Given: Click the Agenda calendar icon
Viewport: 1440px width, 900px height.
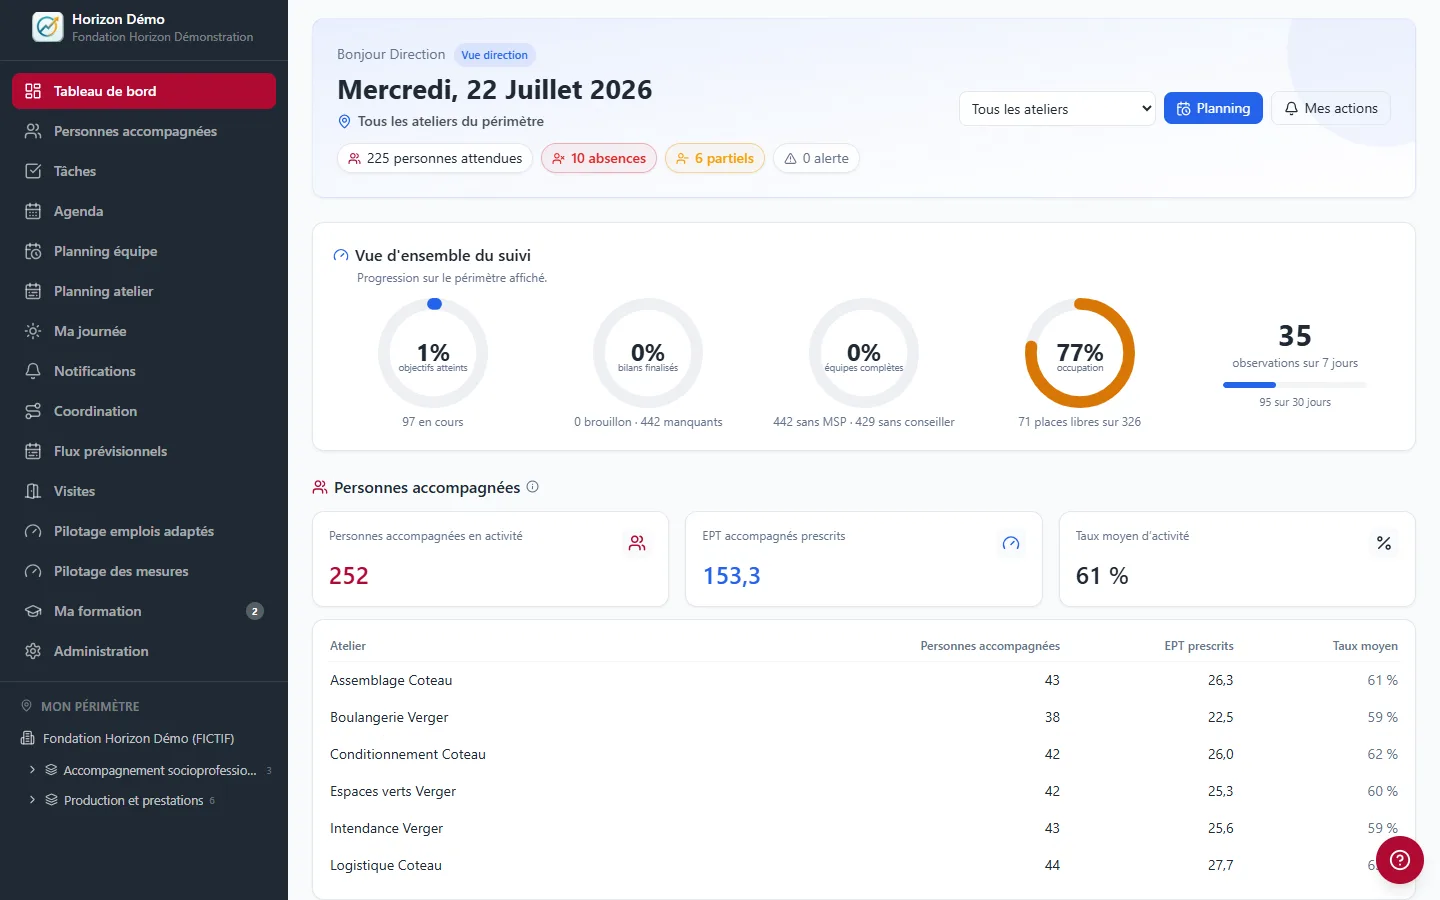Looking at the screenshot, I should 33,211.
